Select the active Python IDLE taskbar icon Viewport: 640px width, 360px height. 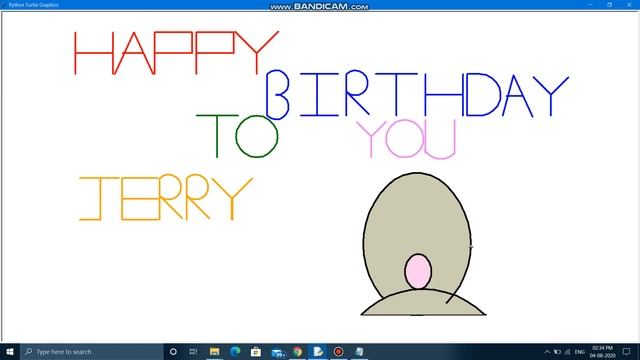coord(318,351)
